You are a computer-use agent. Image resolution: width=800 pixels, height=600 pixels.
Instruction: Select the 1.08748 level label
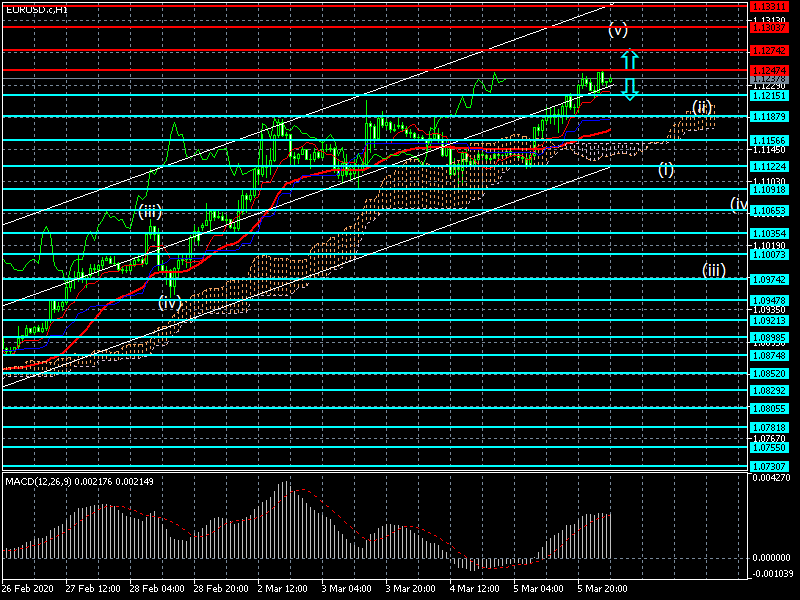coord(768,356)
